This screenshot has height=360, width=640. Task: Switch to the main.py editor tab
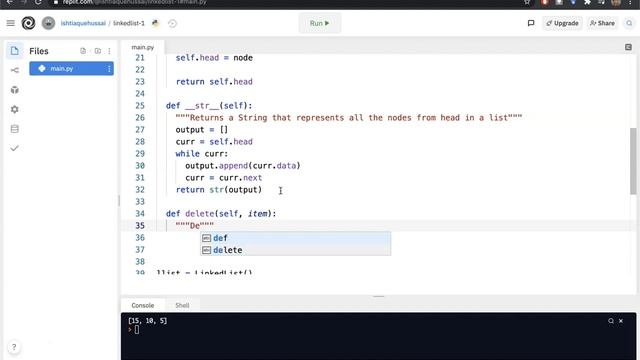tap(143, 47)
